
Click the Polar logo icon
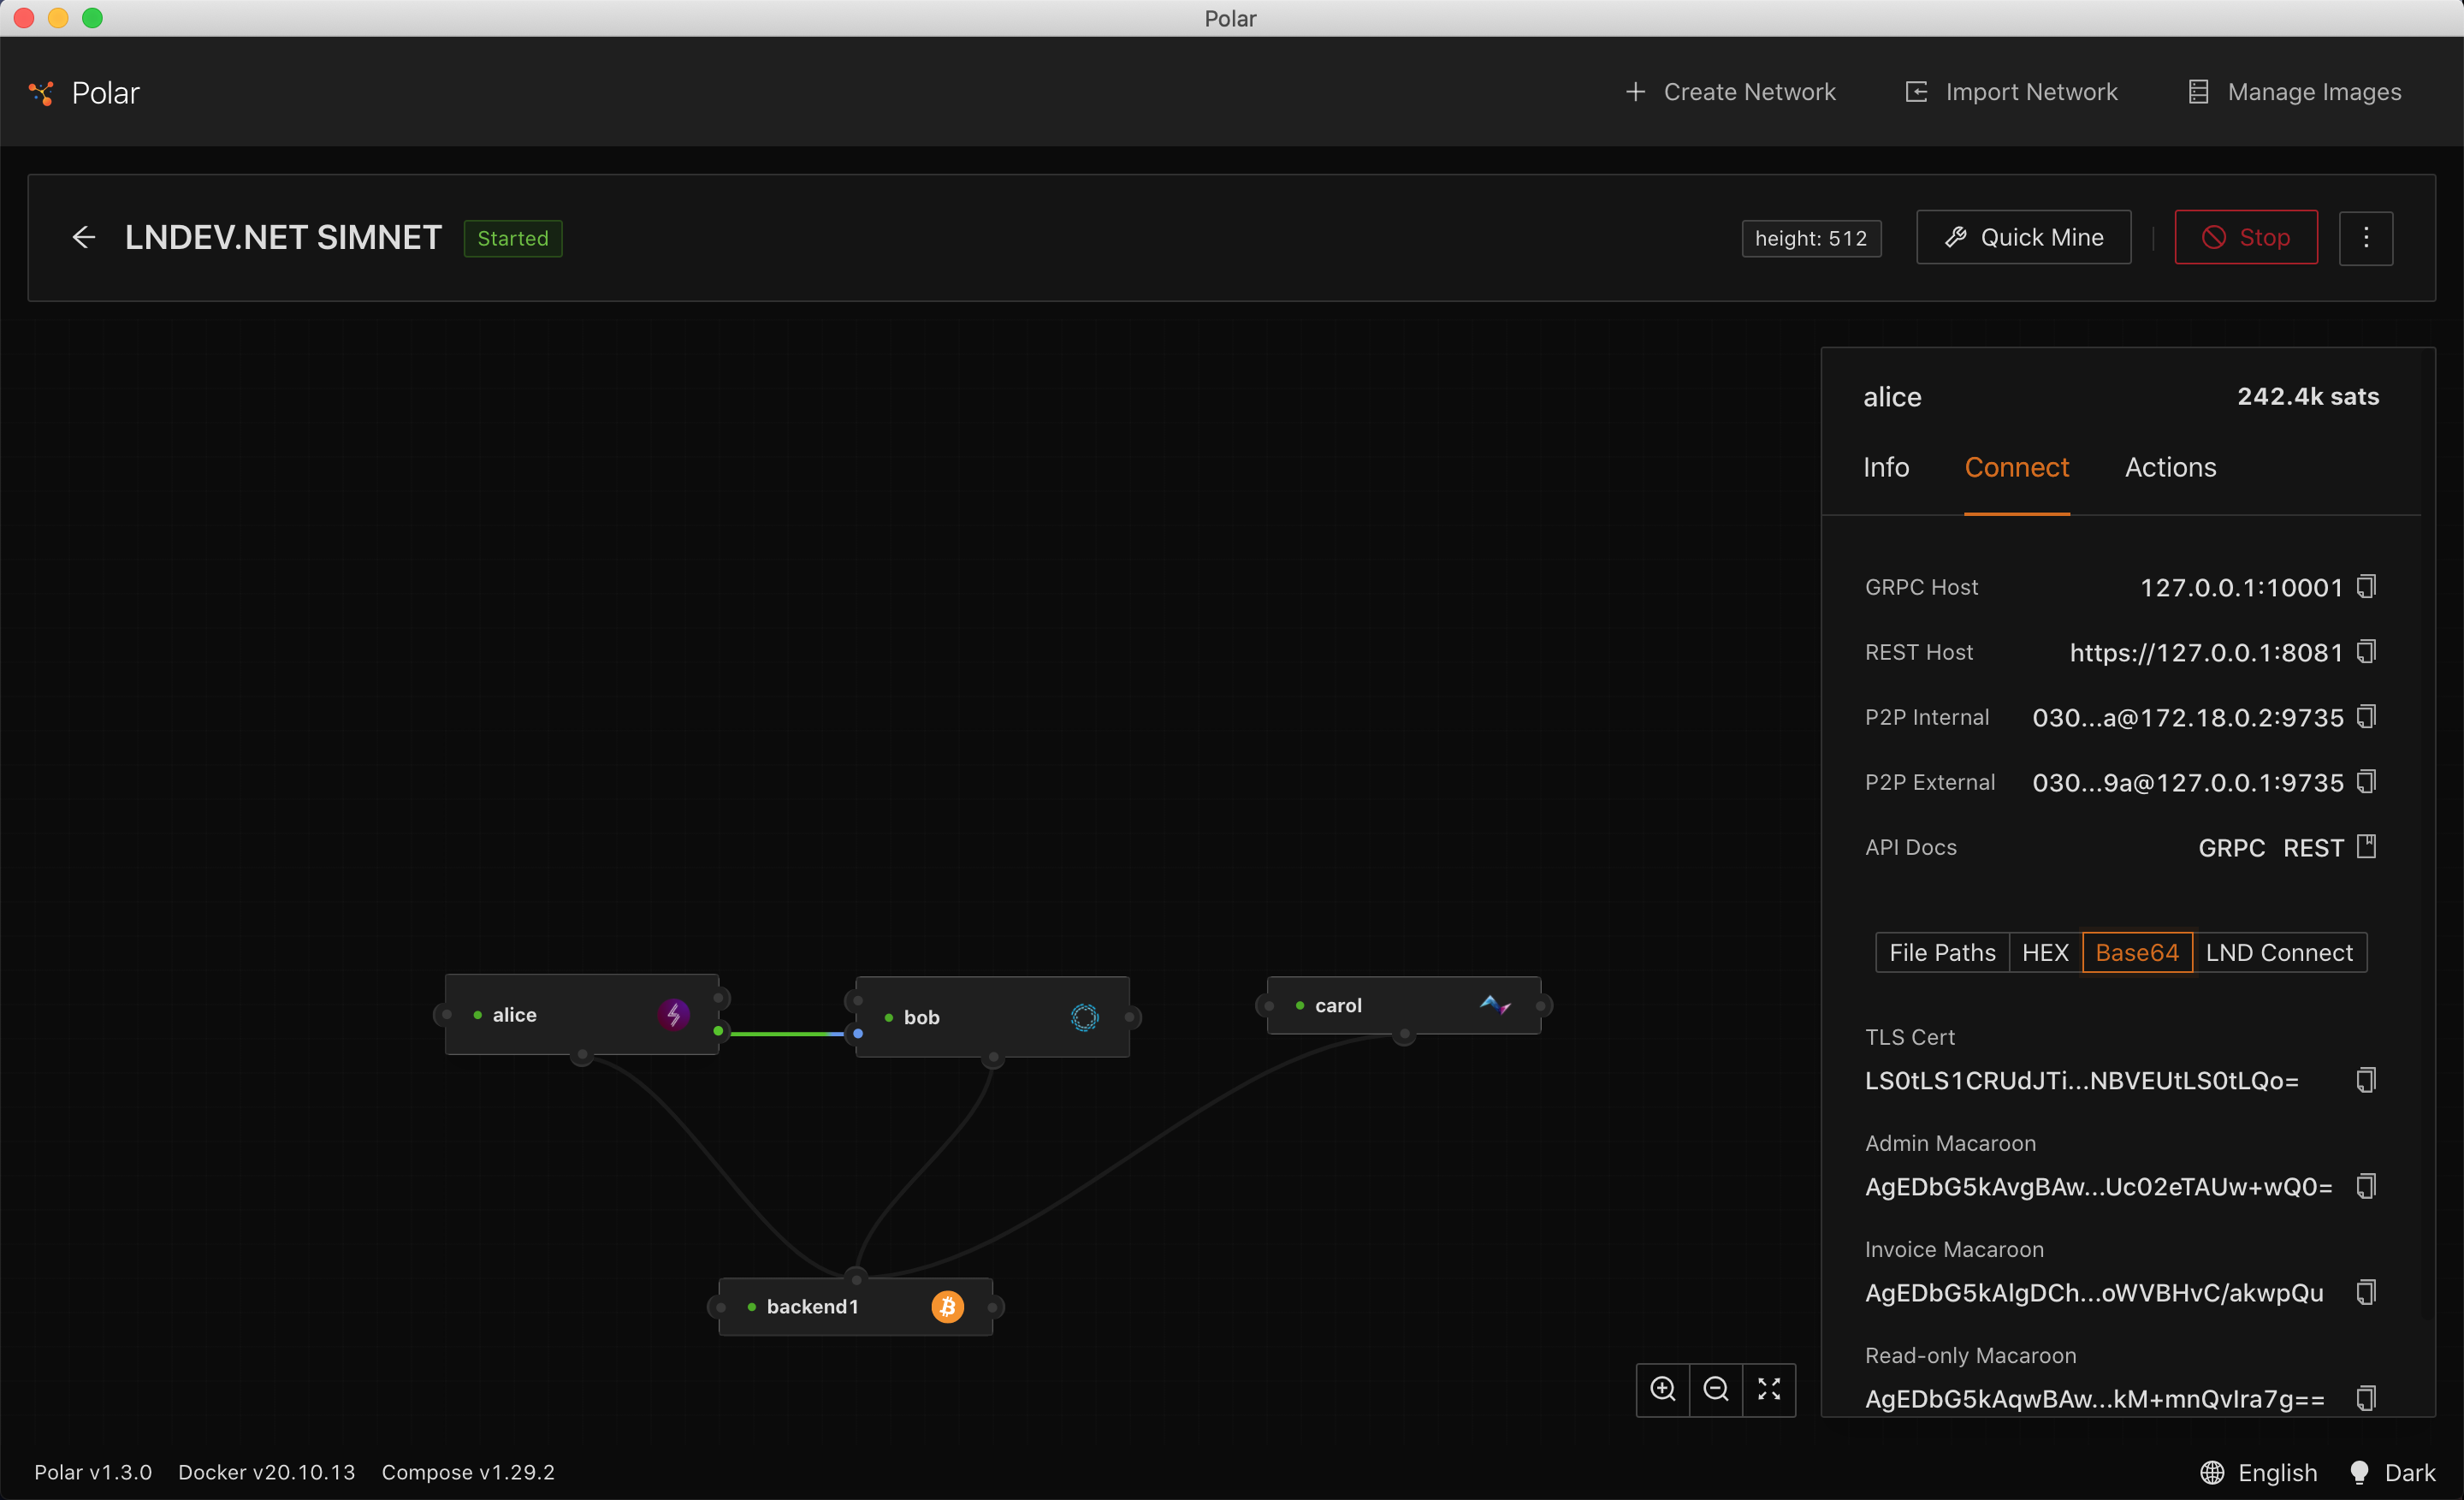coord(40,92)
